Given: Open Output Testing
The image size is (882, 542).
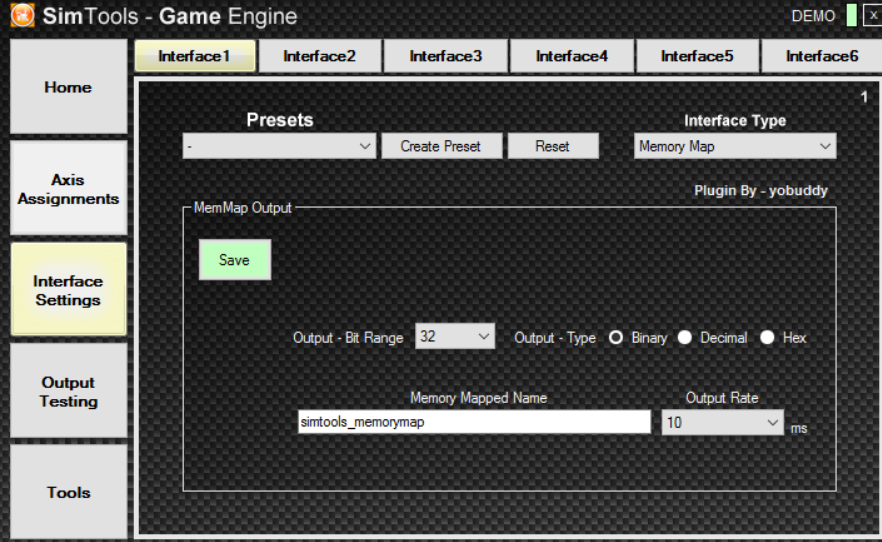Looking at the screenshot, I should coord(68,391).
